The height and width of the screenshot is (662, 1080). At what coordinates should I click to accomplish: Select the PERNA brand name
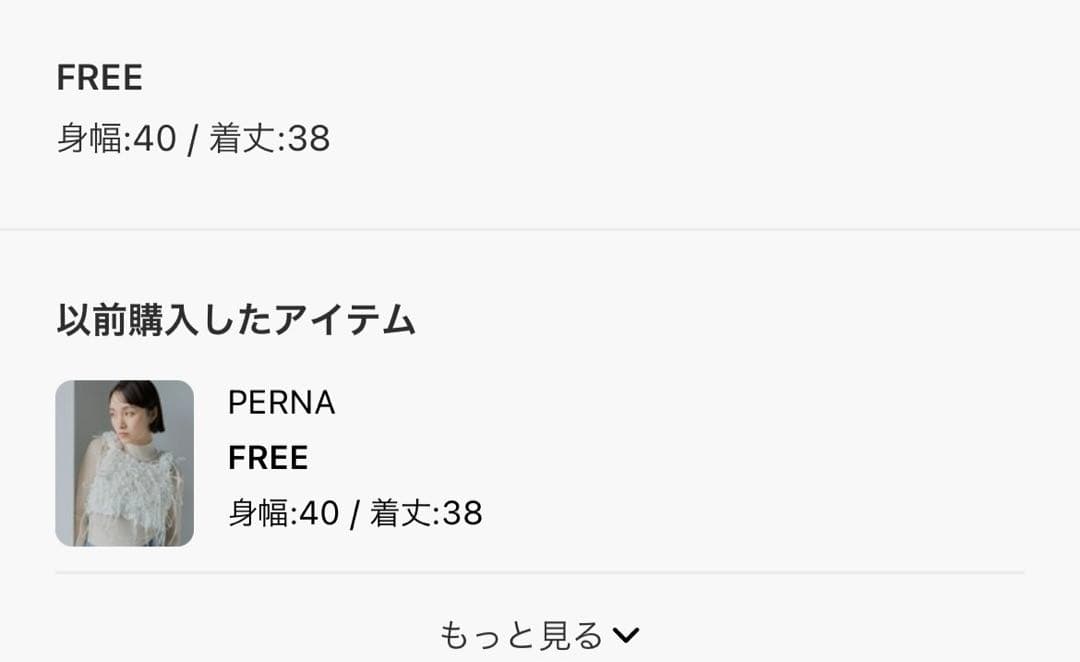[283, 403]
